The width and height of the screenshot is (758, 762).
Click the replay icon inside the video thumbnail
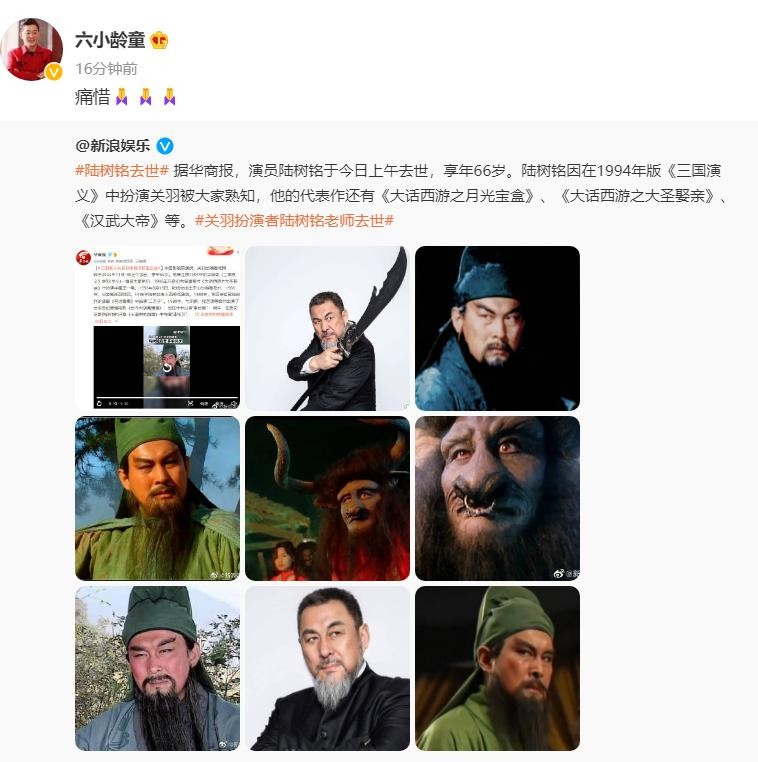(167, 367)
